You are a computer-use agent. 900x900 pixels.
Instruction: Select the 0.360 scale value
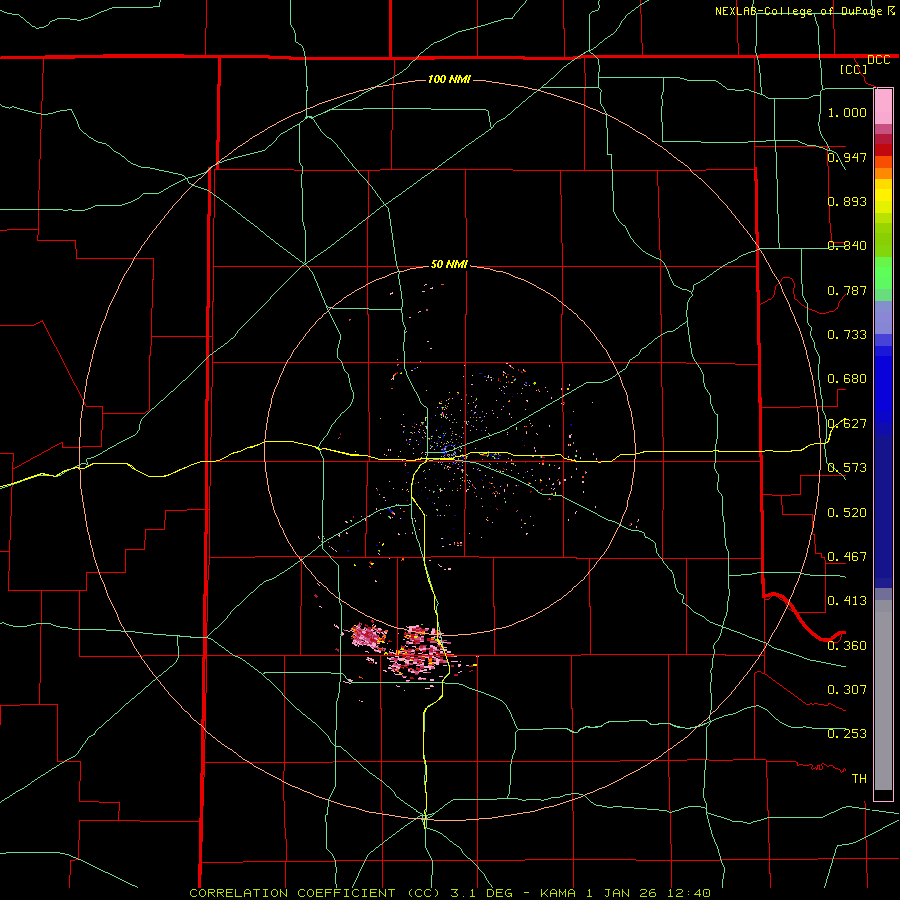pyautogui.click(x=847, y=646)
